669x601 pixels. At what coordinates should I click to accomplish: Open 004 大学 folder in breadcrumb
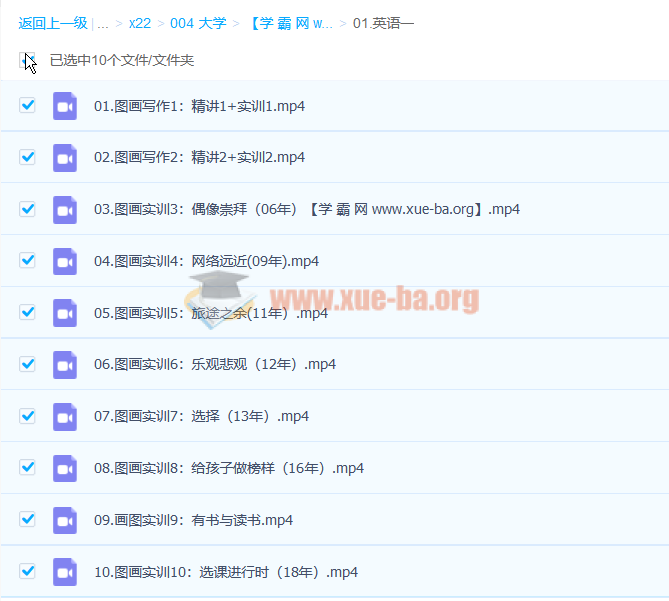197,22
